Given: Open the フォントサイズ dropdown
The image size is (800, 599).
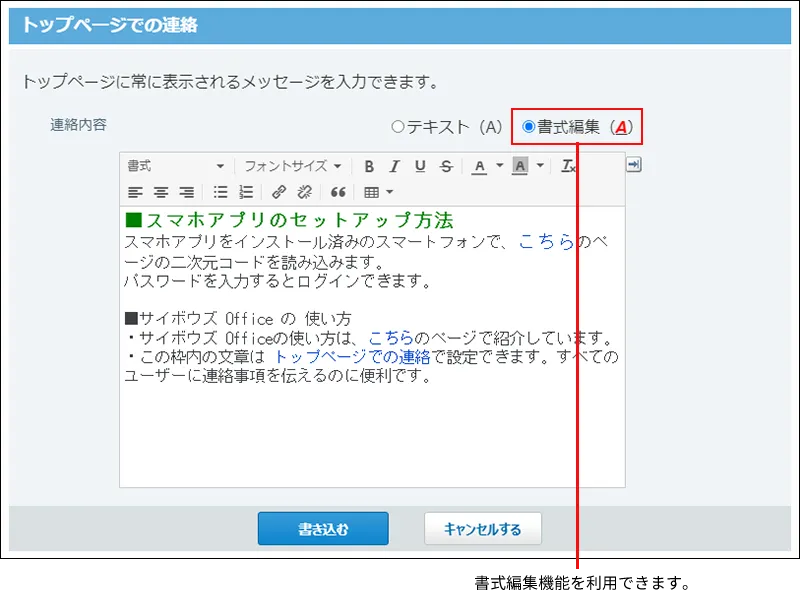Looking at the screenshot, I should 293,166.
